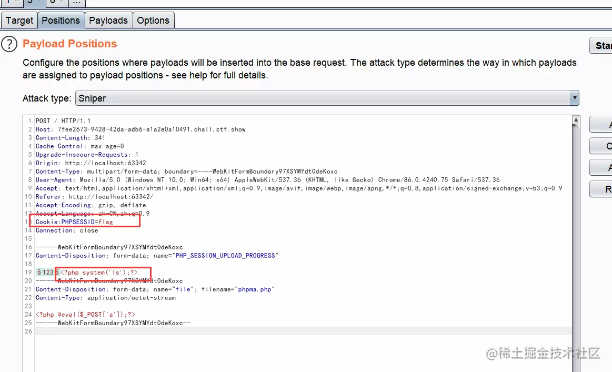Click the editor scrollbar up arrow
The width and height of the screenshot is (612, 372).
(575, 120)
